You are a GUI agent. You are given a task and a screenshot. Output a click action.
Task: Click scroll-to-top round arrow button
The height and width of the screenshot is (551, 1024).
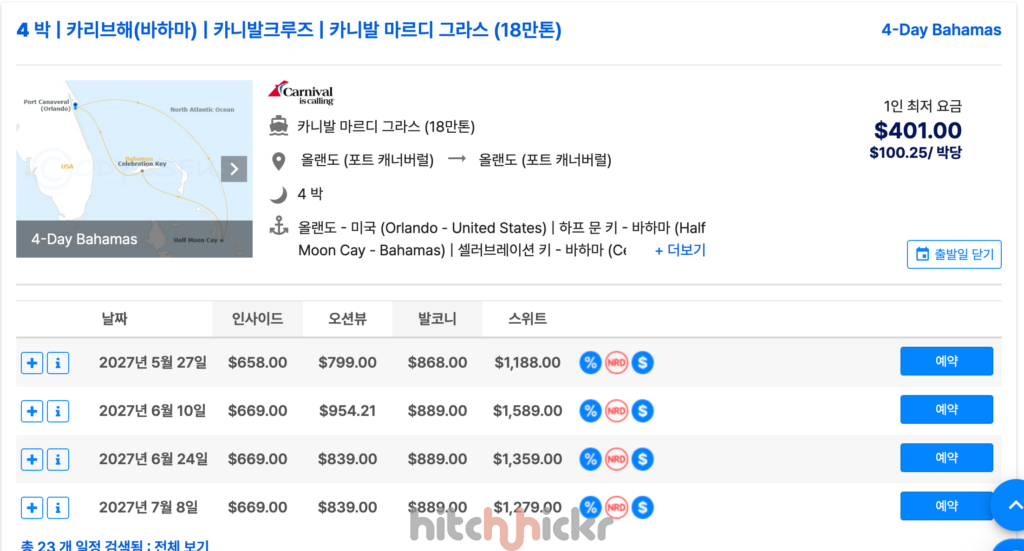pos(1009,505)
